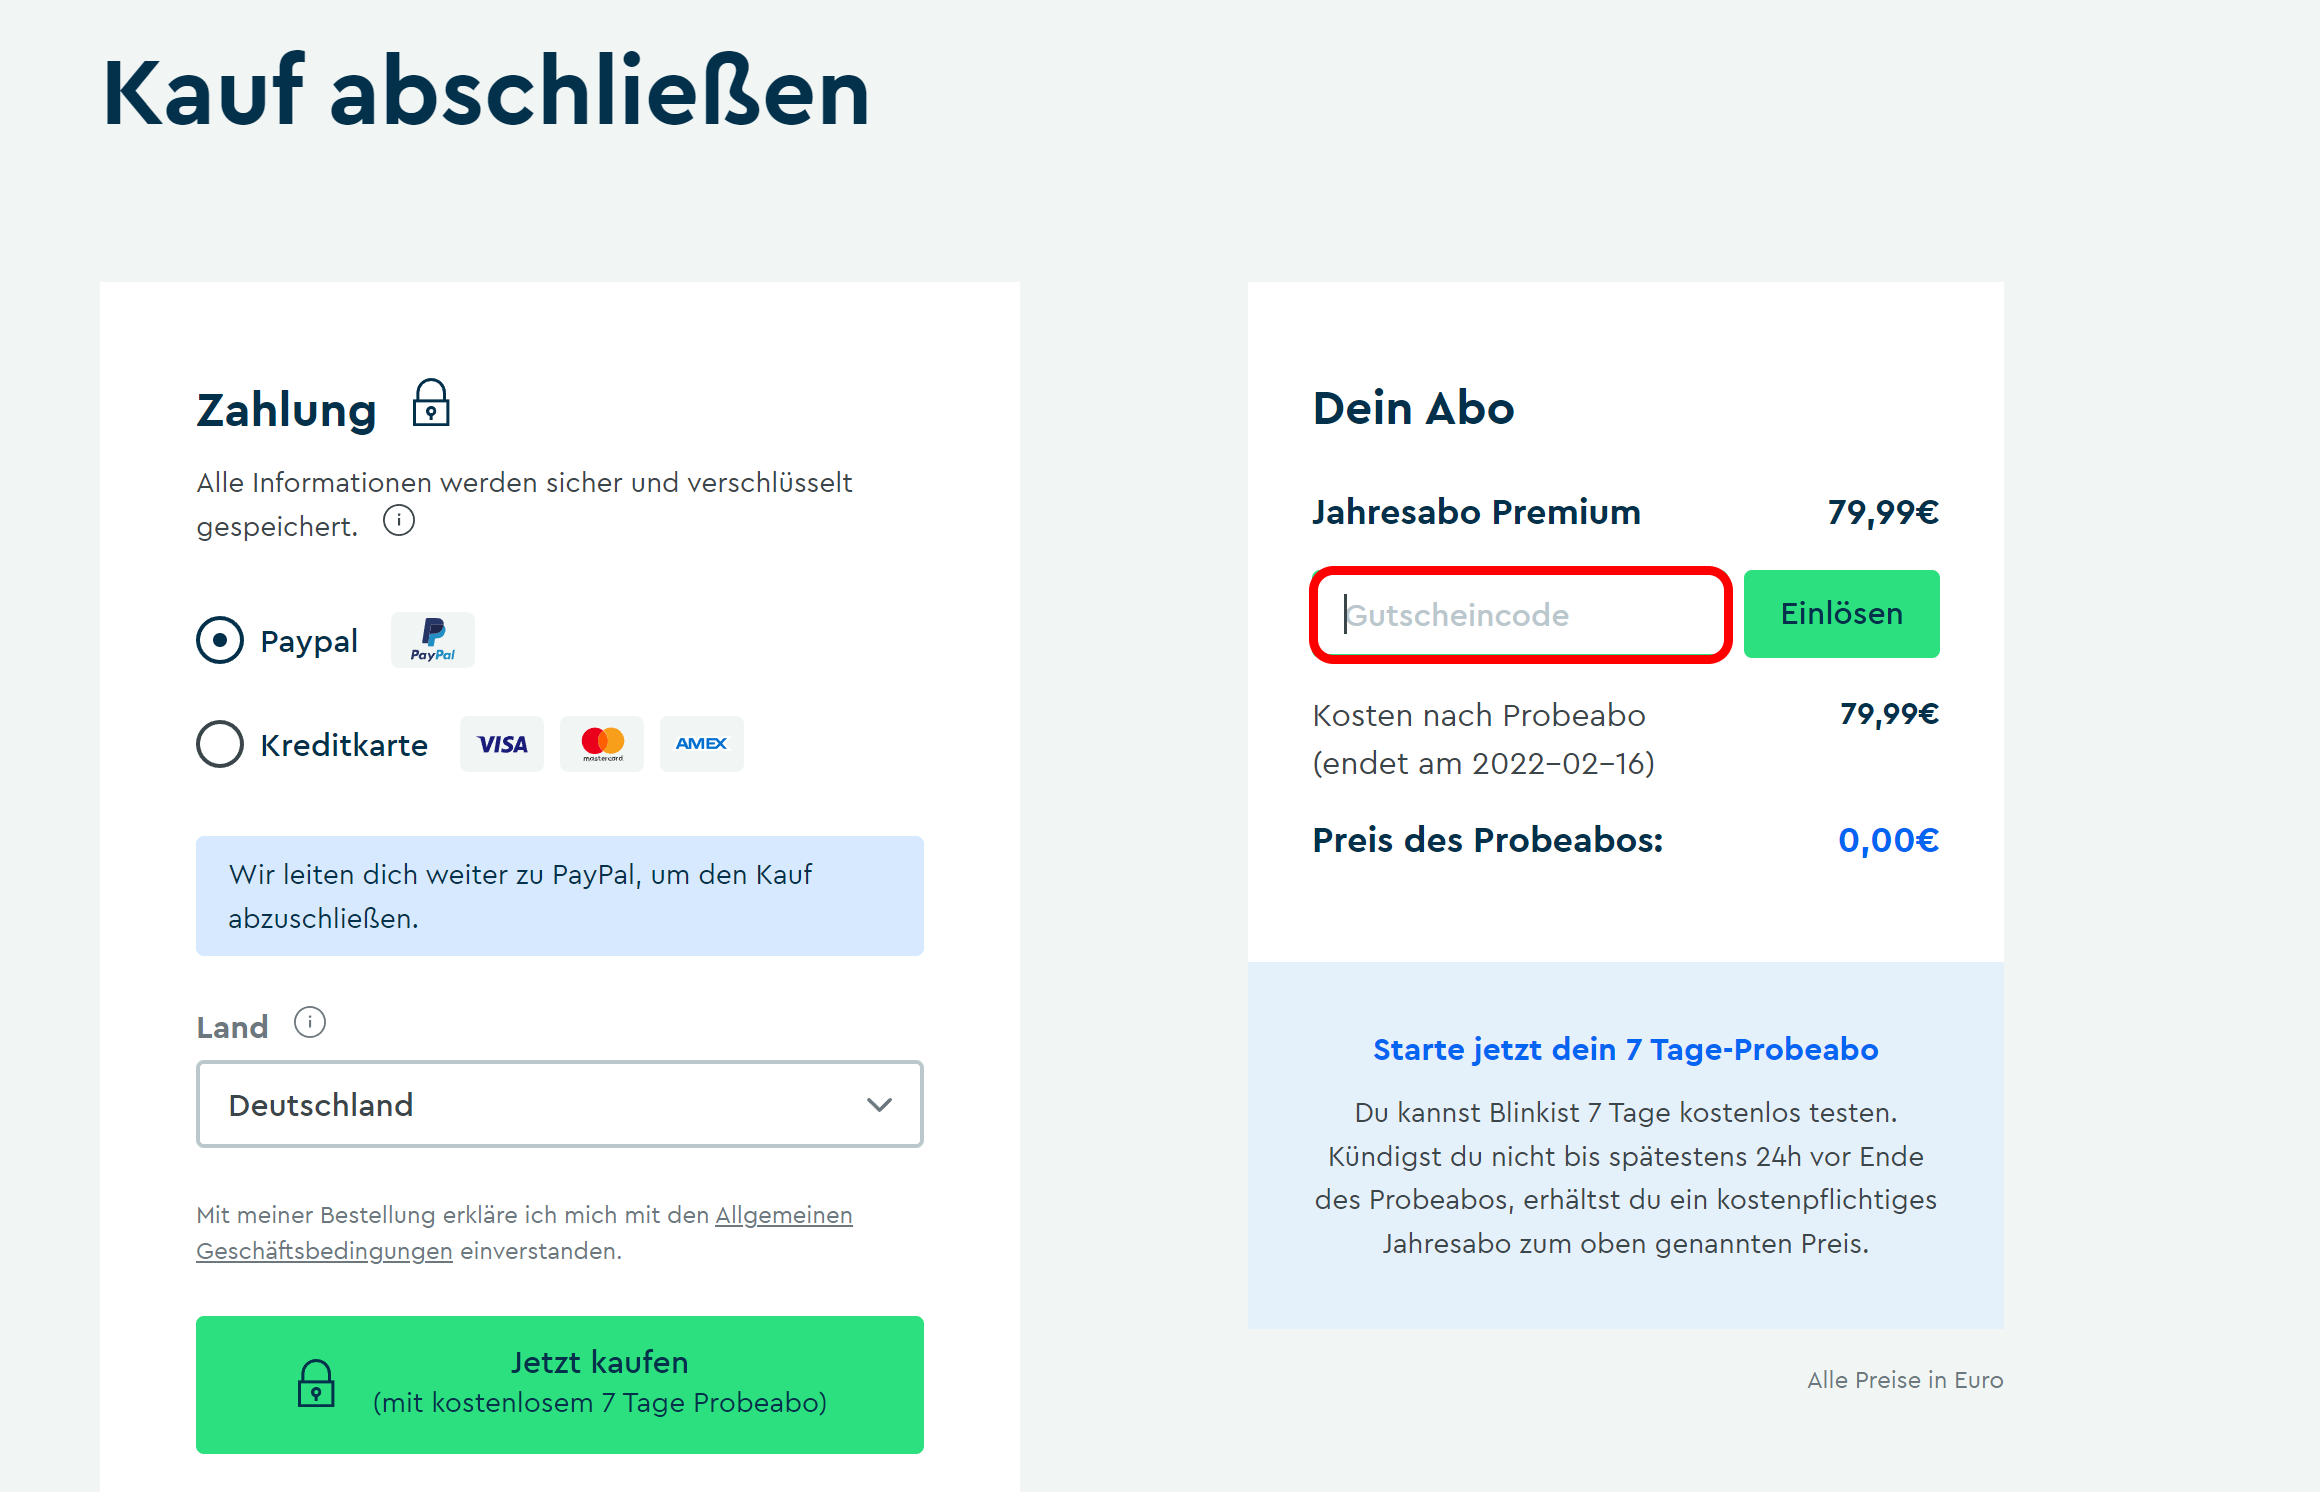Click the Jahresabo Premium plan label
Viewport: 2320px width, 1492px height.
click(x=1476, y=512)
